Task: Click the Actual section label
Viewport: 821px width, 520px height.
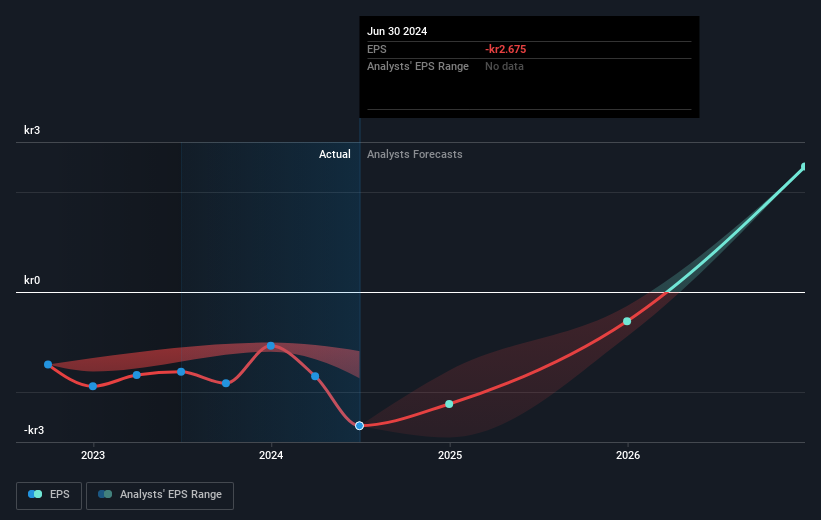Action: [x=335, y=154]
